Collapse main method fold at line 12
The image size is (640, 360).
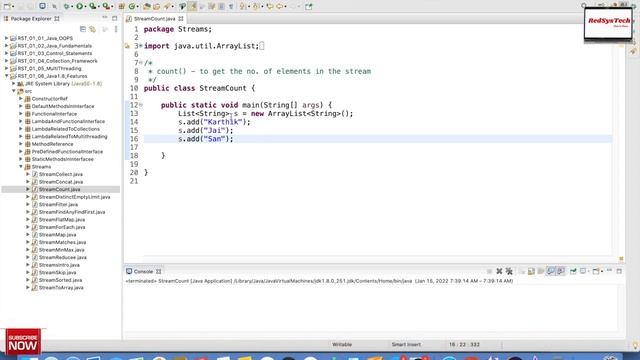(x=141, y=105)
